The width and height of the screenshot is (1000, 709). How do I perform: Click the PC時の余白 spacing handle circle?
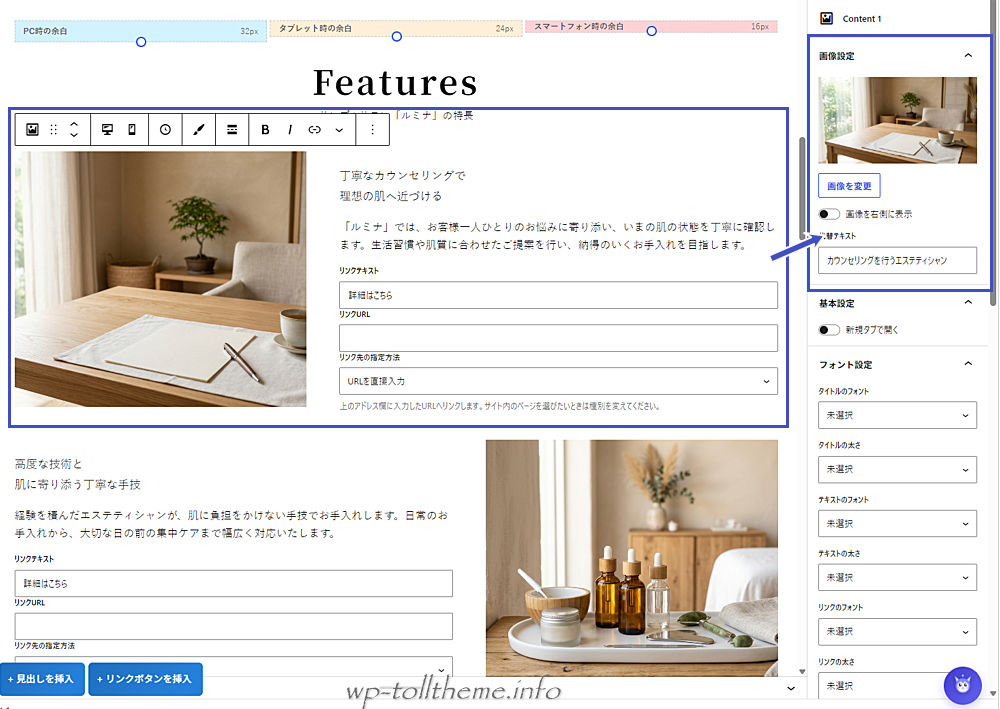tap(142, 42)
